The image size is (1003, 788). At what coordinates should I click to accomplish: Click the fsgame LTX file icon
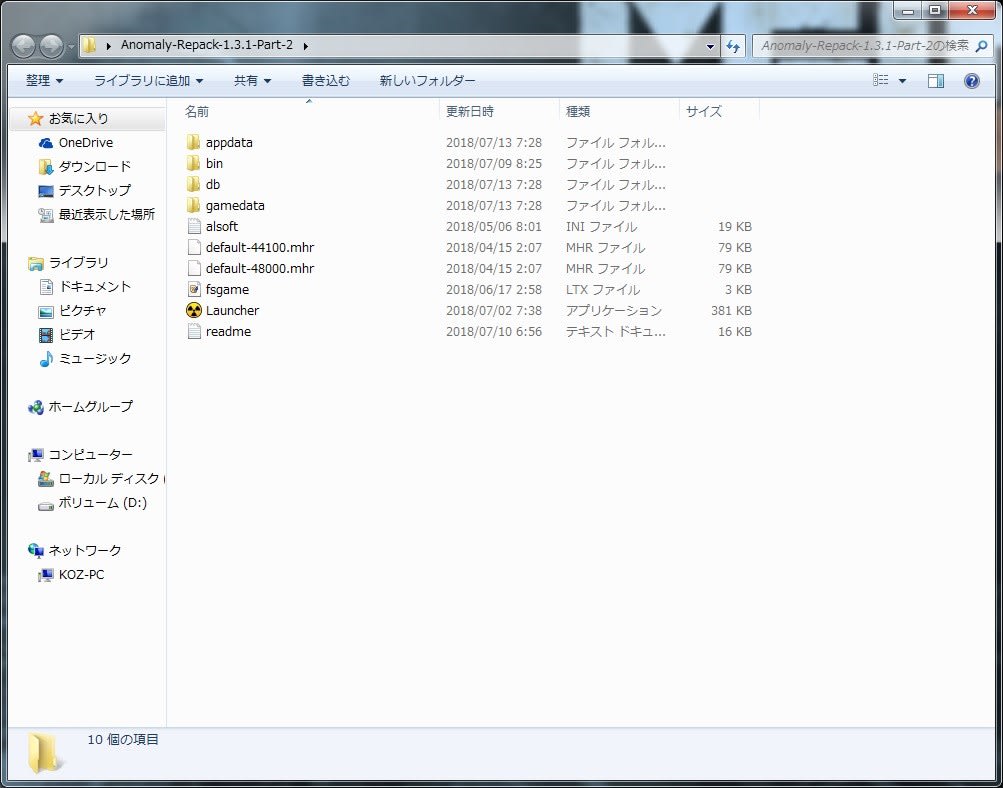(x=194, y=289)
